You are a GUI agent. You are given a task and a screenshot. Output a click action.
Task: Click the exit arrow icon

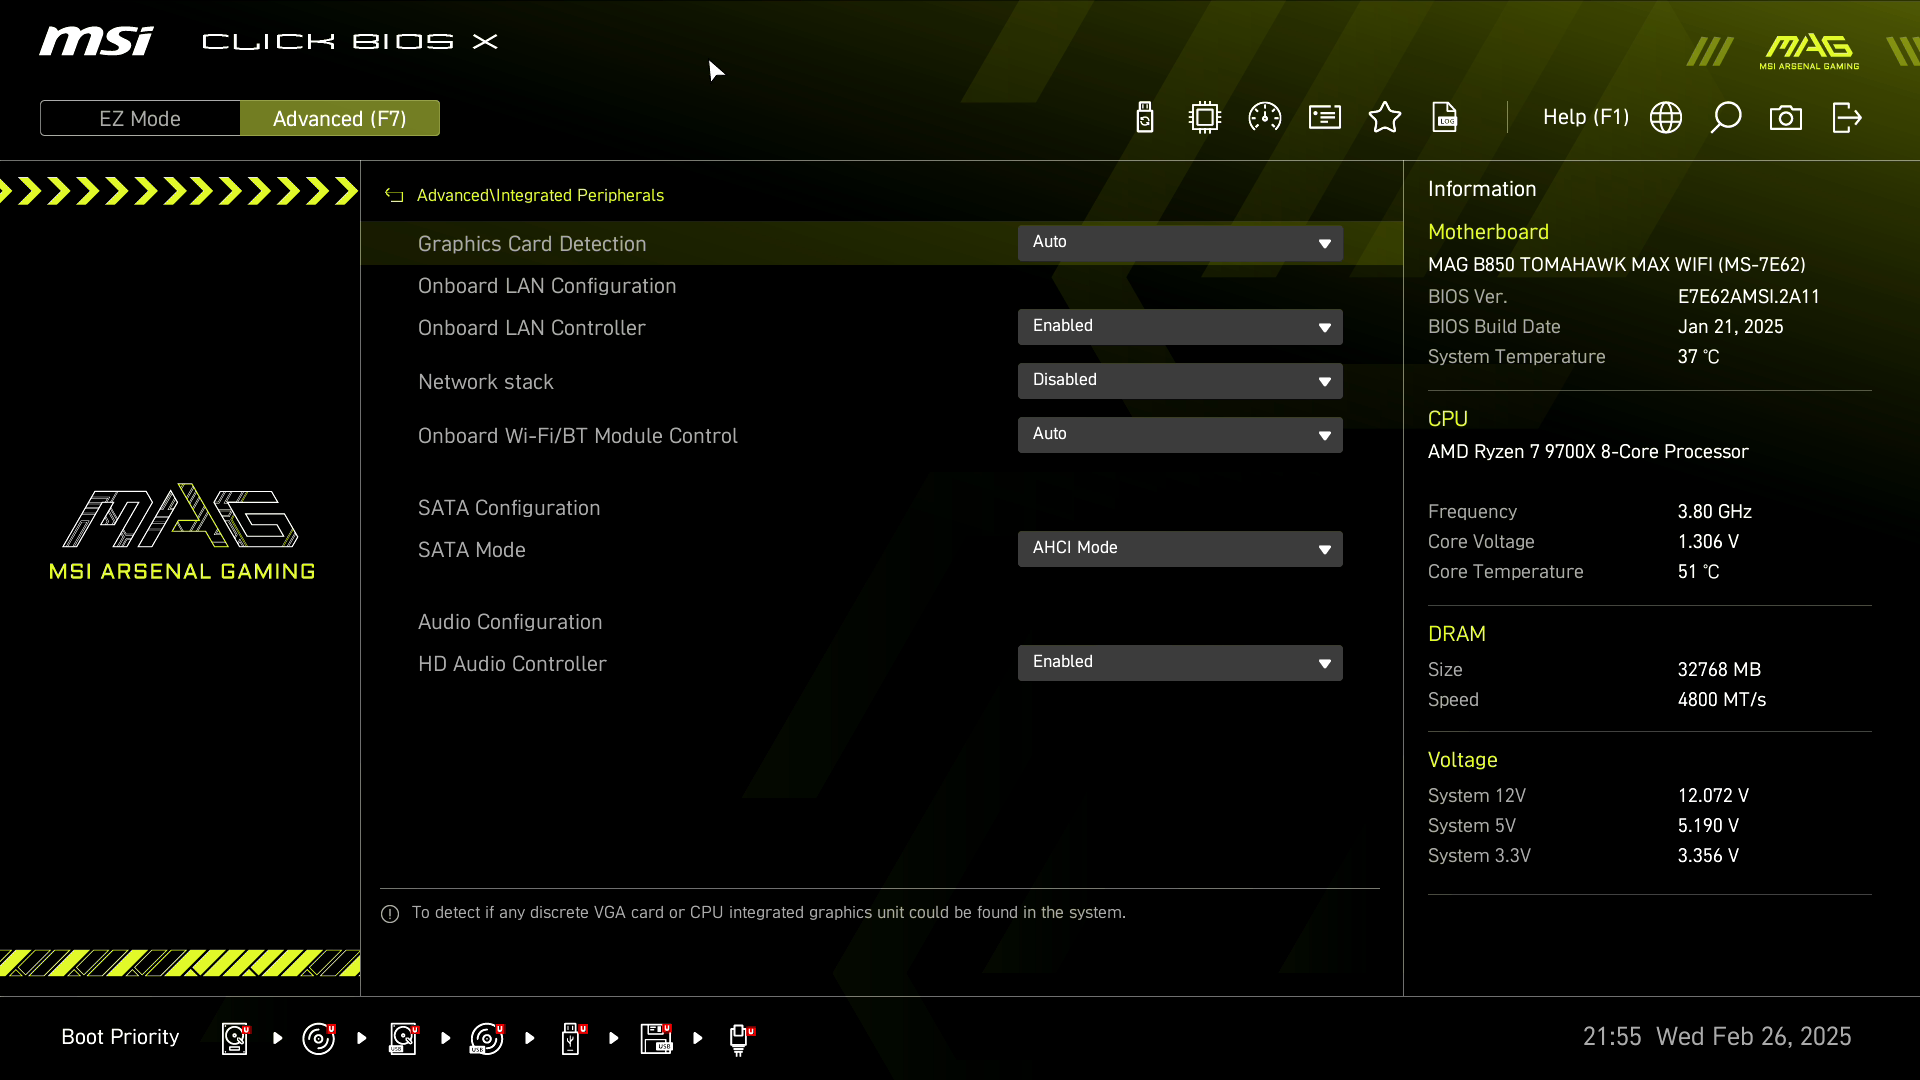[1847, 118]
